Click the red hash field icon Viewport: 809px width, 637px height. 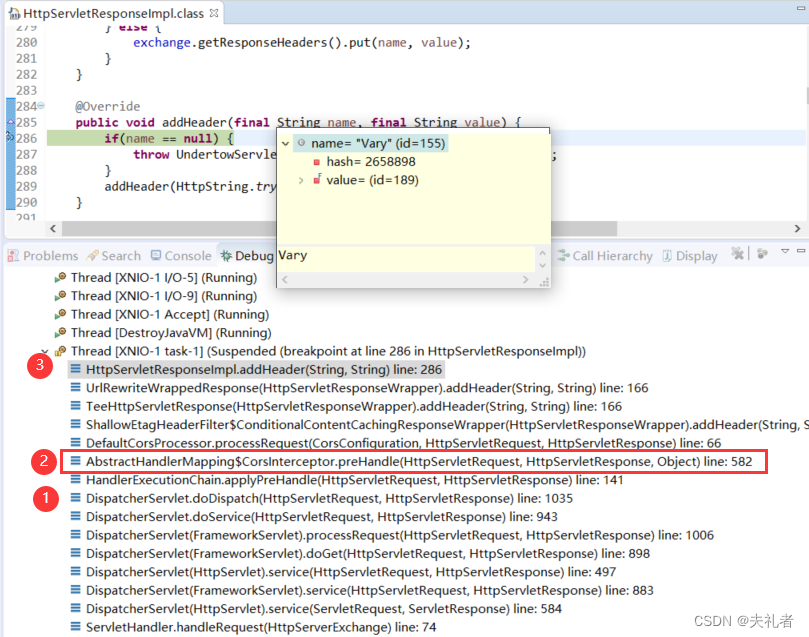pyautogui.click(x=317, y=162)
